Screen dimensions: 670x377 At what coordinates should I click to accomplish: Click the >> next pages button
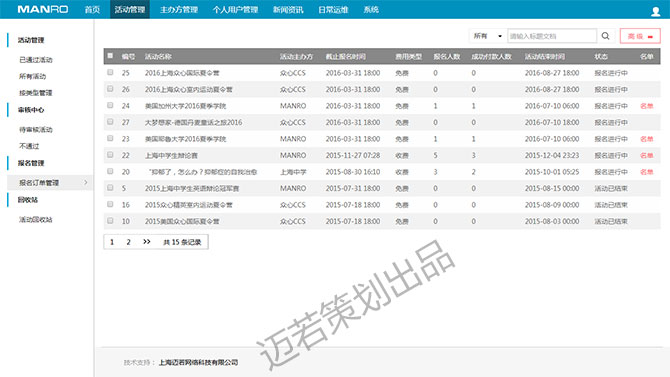pyautogui.click(x=147, y=242)
